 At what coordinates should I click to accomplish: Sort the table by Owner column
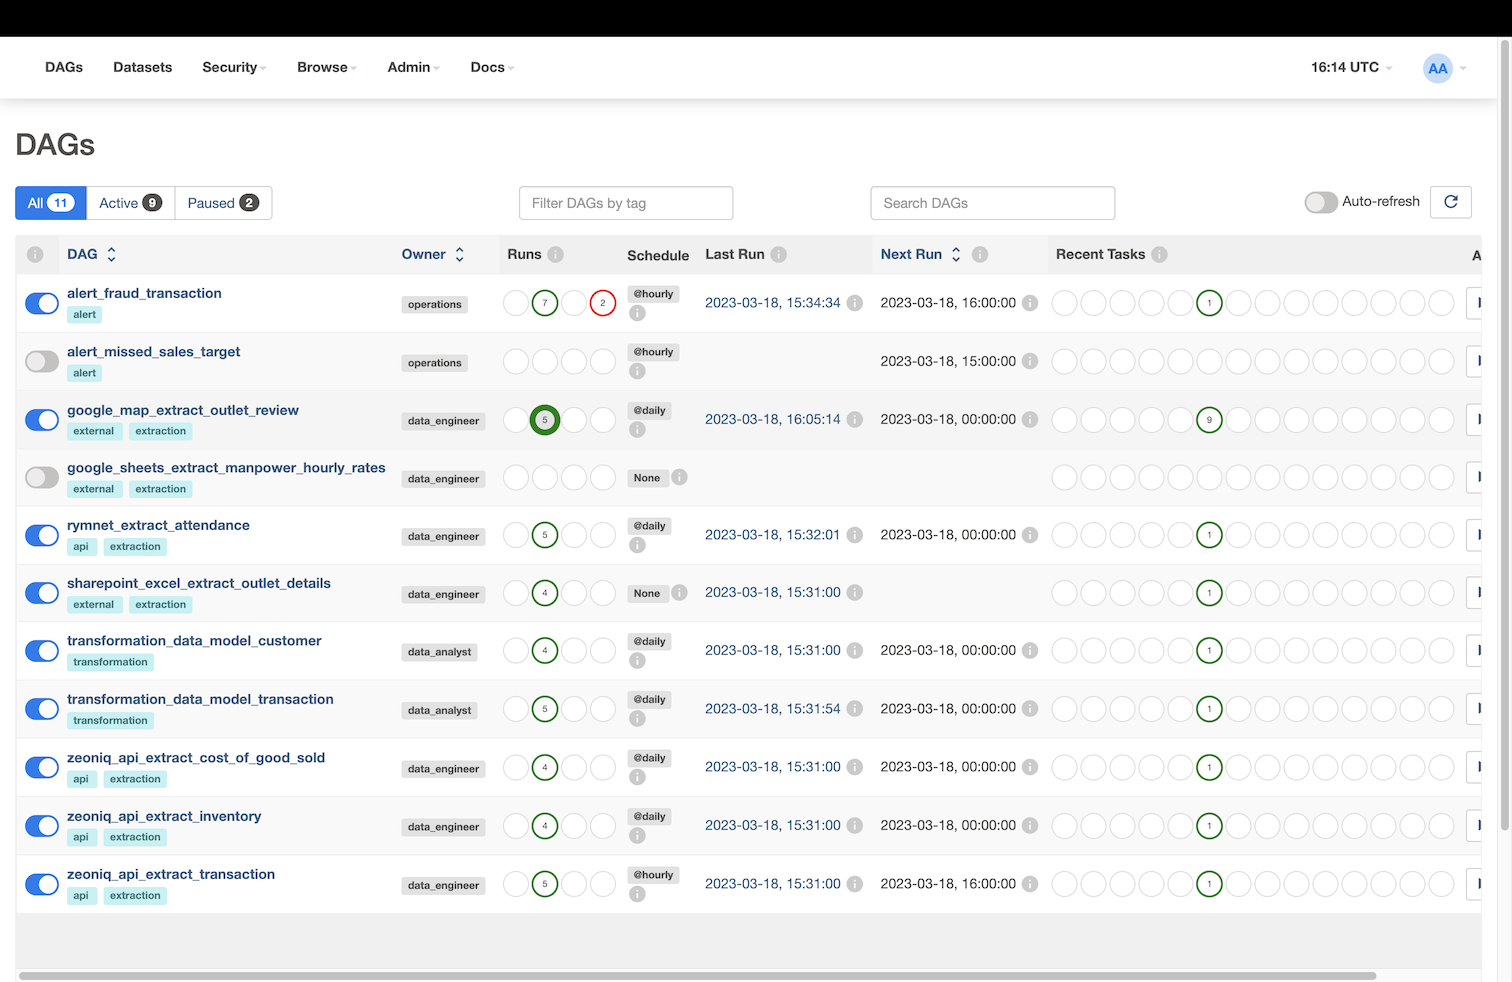433,254
